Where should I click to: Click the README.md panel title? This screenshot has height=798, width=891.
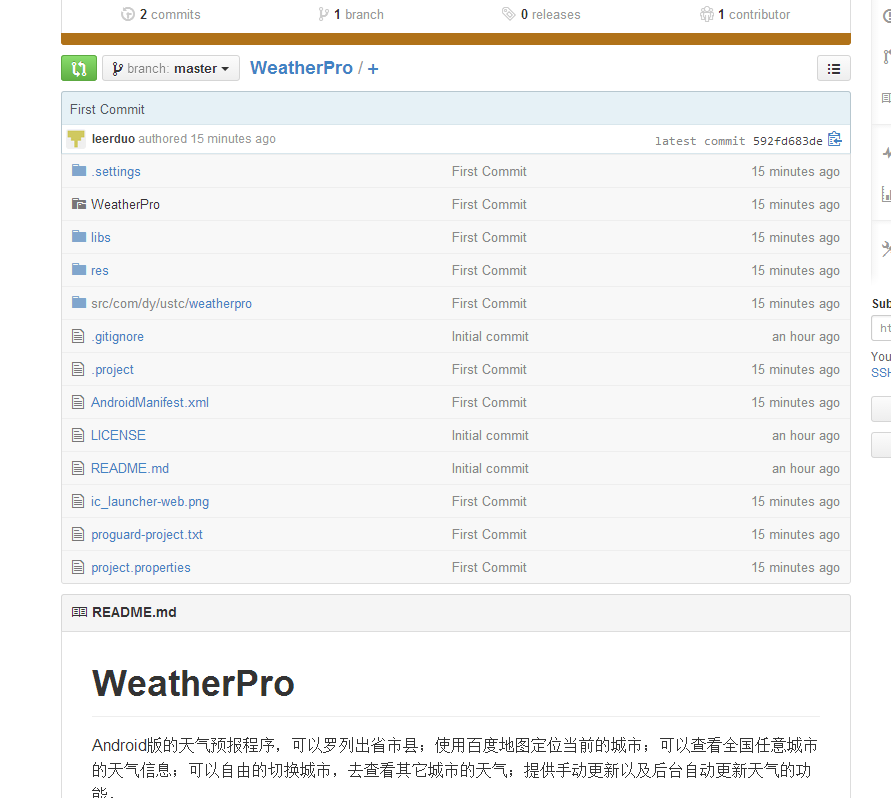pos(134,612)
